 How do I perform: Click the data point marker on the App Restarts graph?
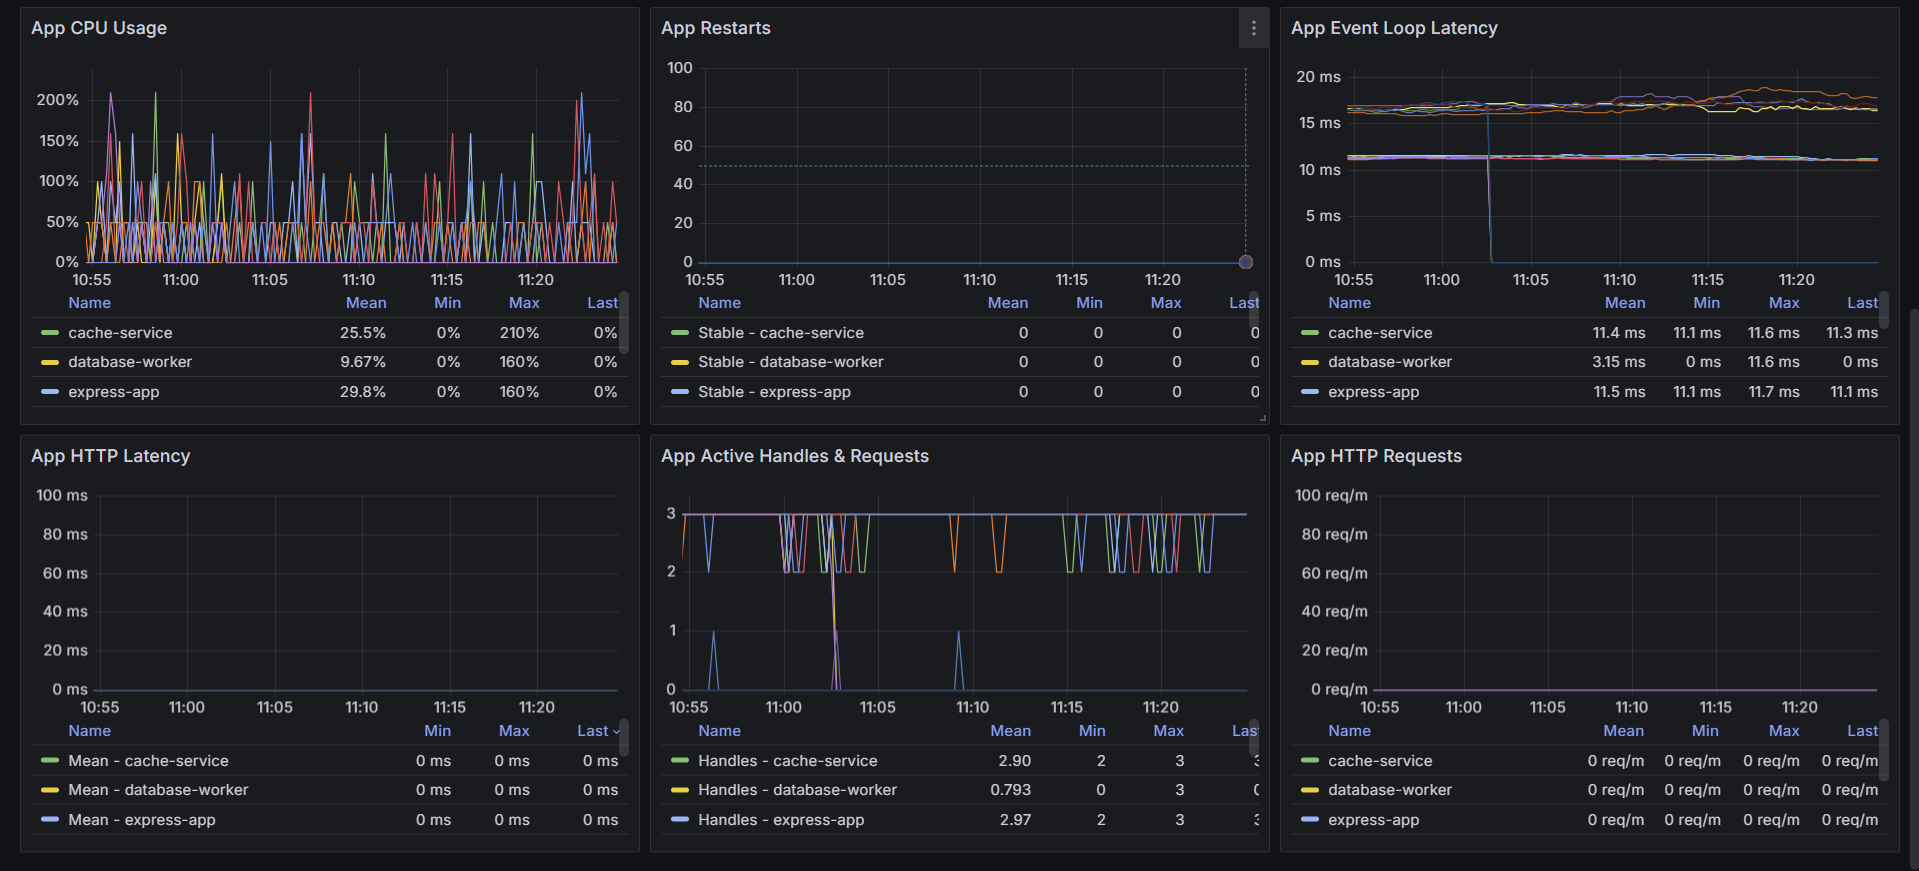pos(1245,262)
